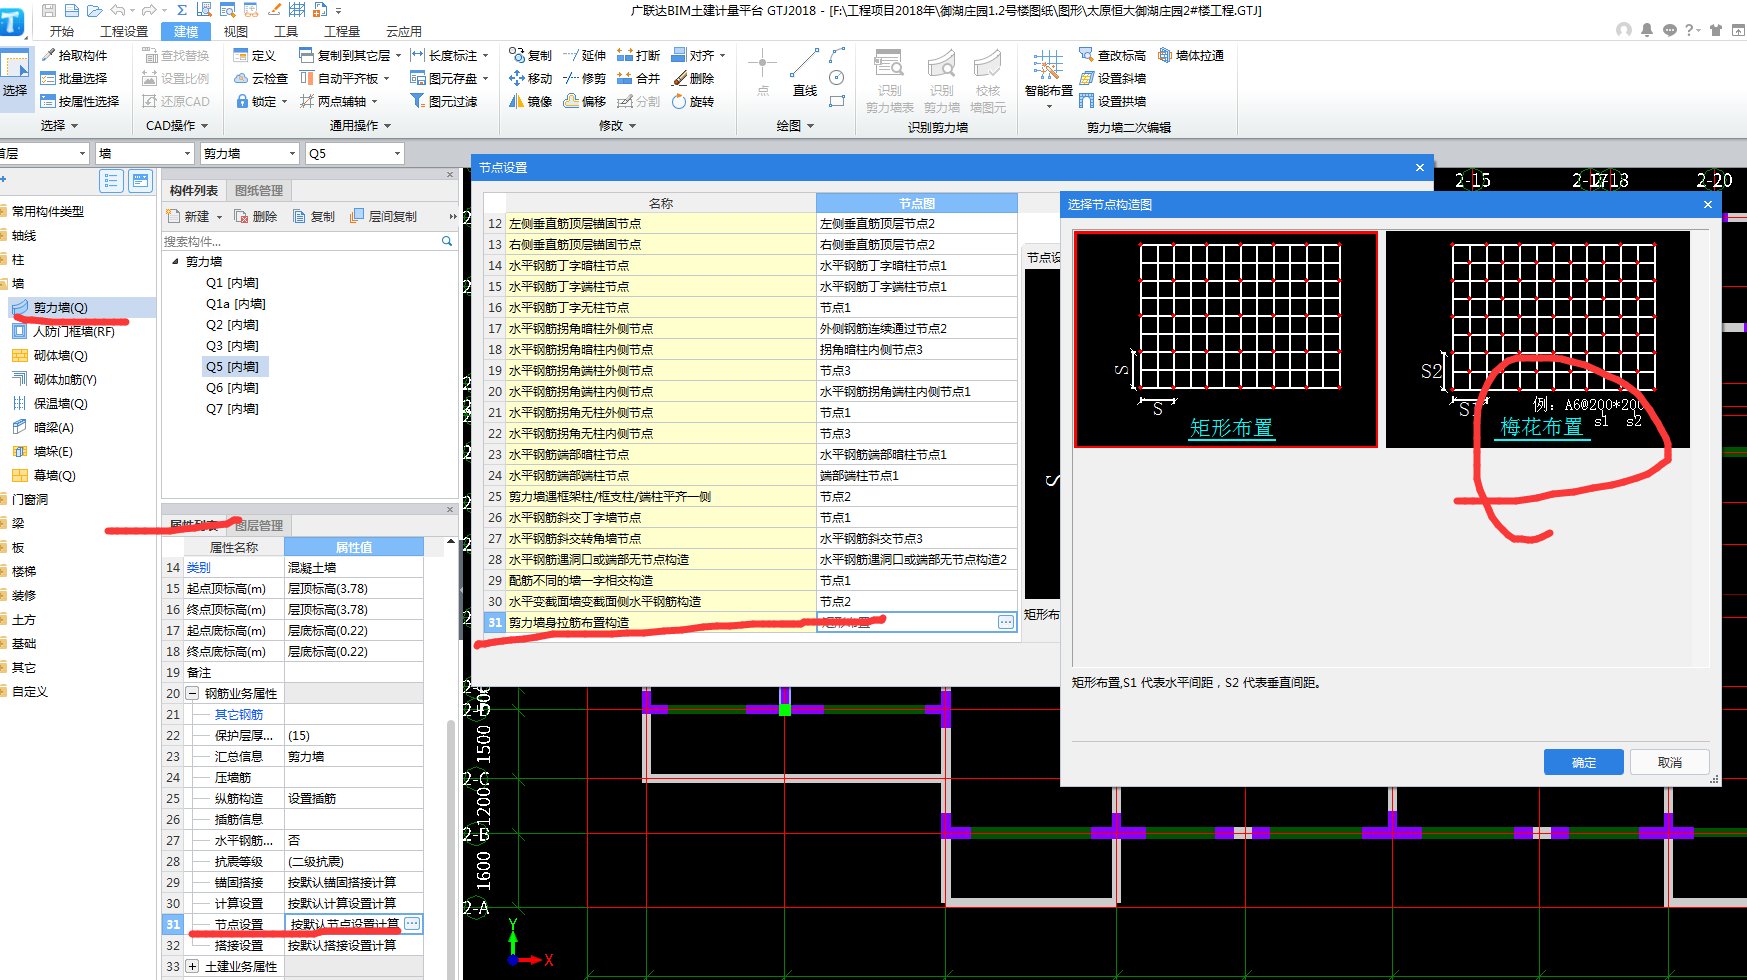Choose the 偏移 offset tool
This screenshot has height=980, width=1747.
coord(584,101)
